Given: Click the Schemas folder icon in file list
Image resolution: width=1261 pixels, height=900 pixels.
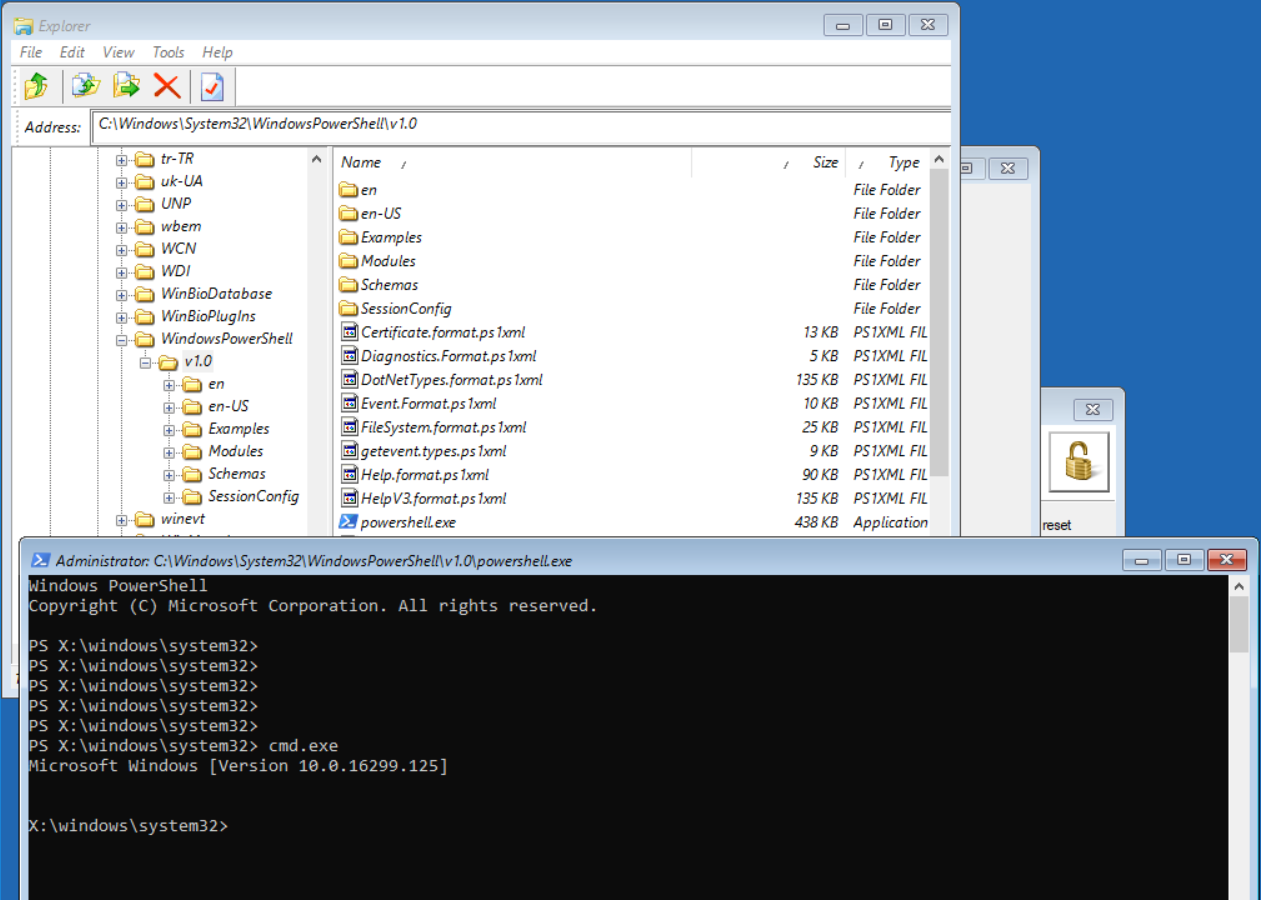Looking at the screenshot, I should click(348, 285).
